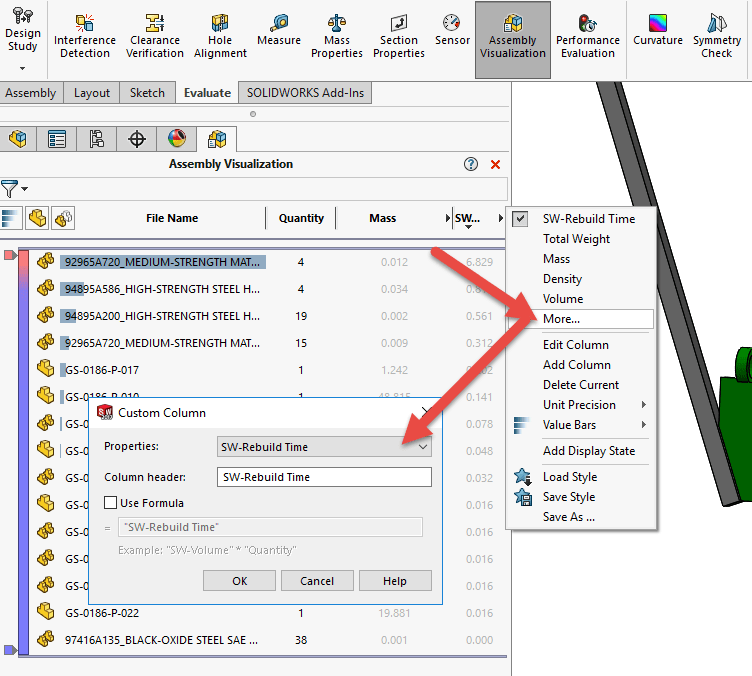The width and height of the screenshot is (752, 676).
Task: Choose Density from the menu
Action: (581, 279)
